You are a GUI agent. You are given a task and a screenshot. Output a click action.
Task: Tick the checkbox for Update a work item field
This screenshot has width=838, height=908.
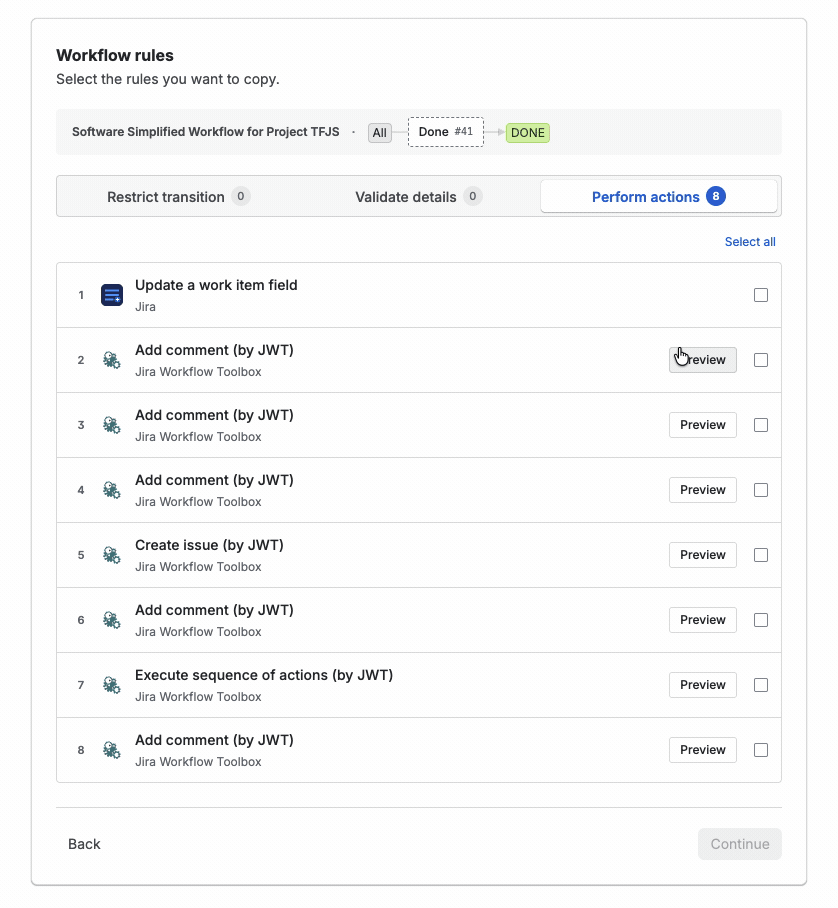(x=761, y=295)
